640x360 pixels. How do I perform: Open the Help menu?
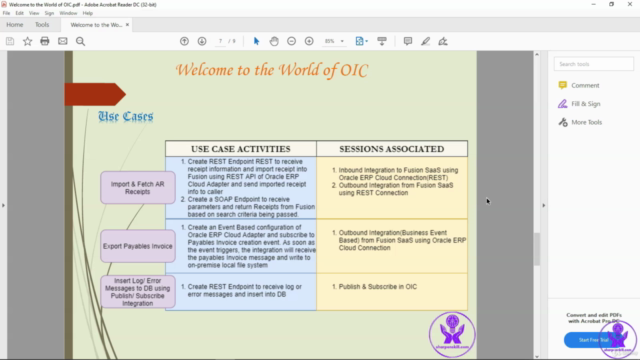coord(87,13)
